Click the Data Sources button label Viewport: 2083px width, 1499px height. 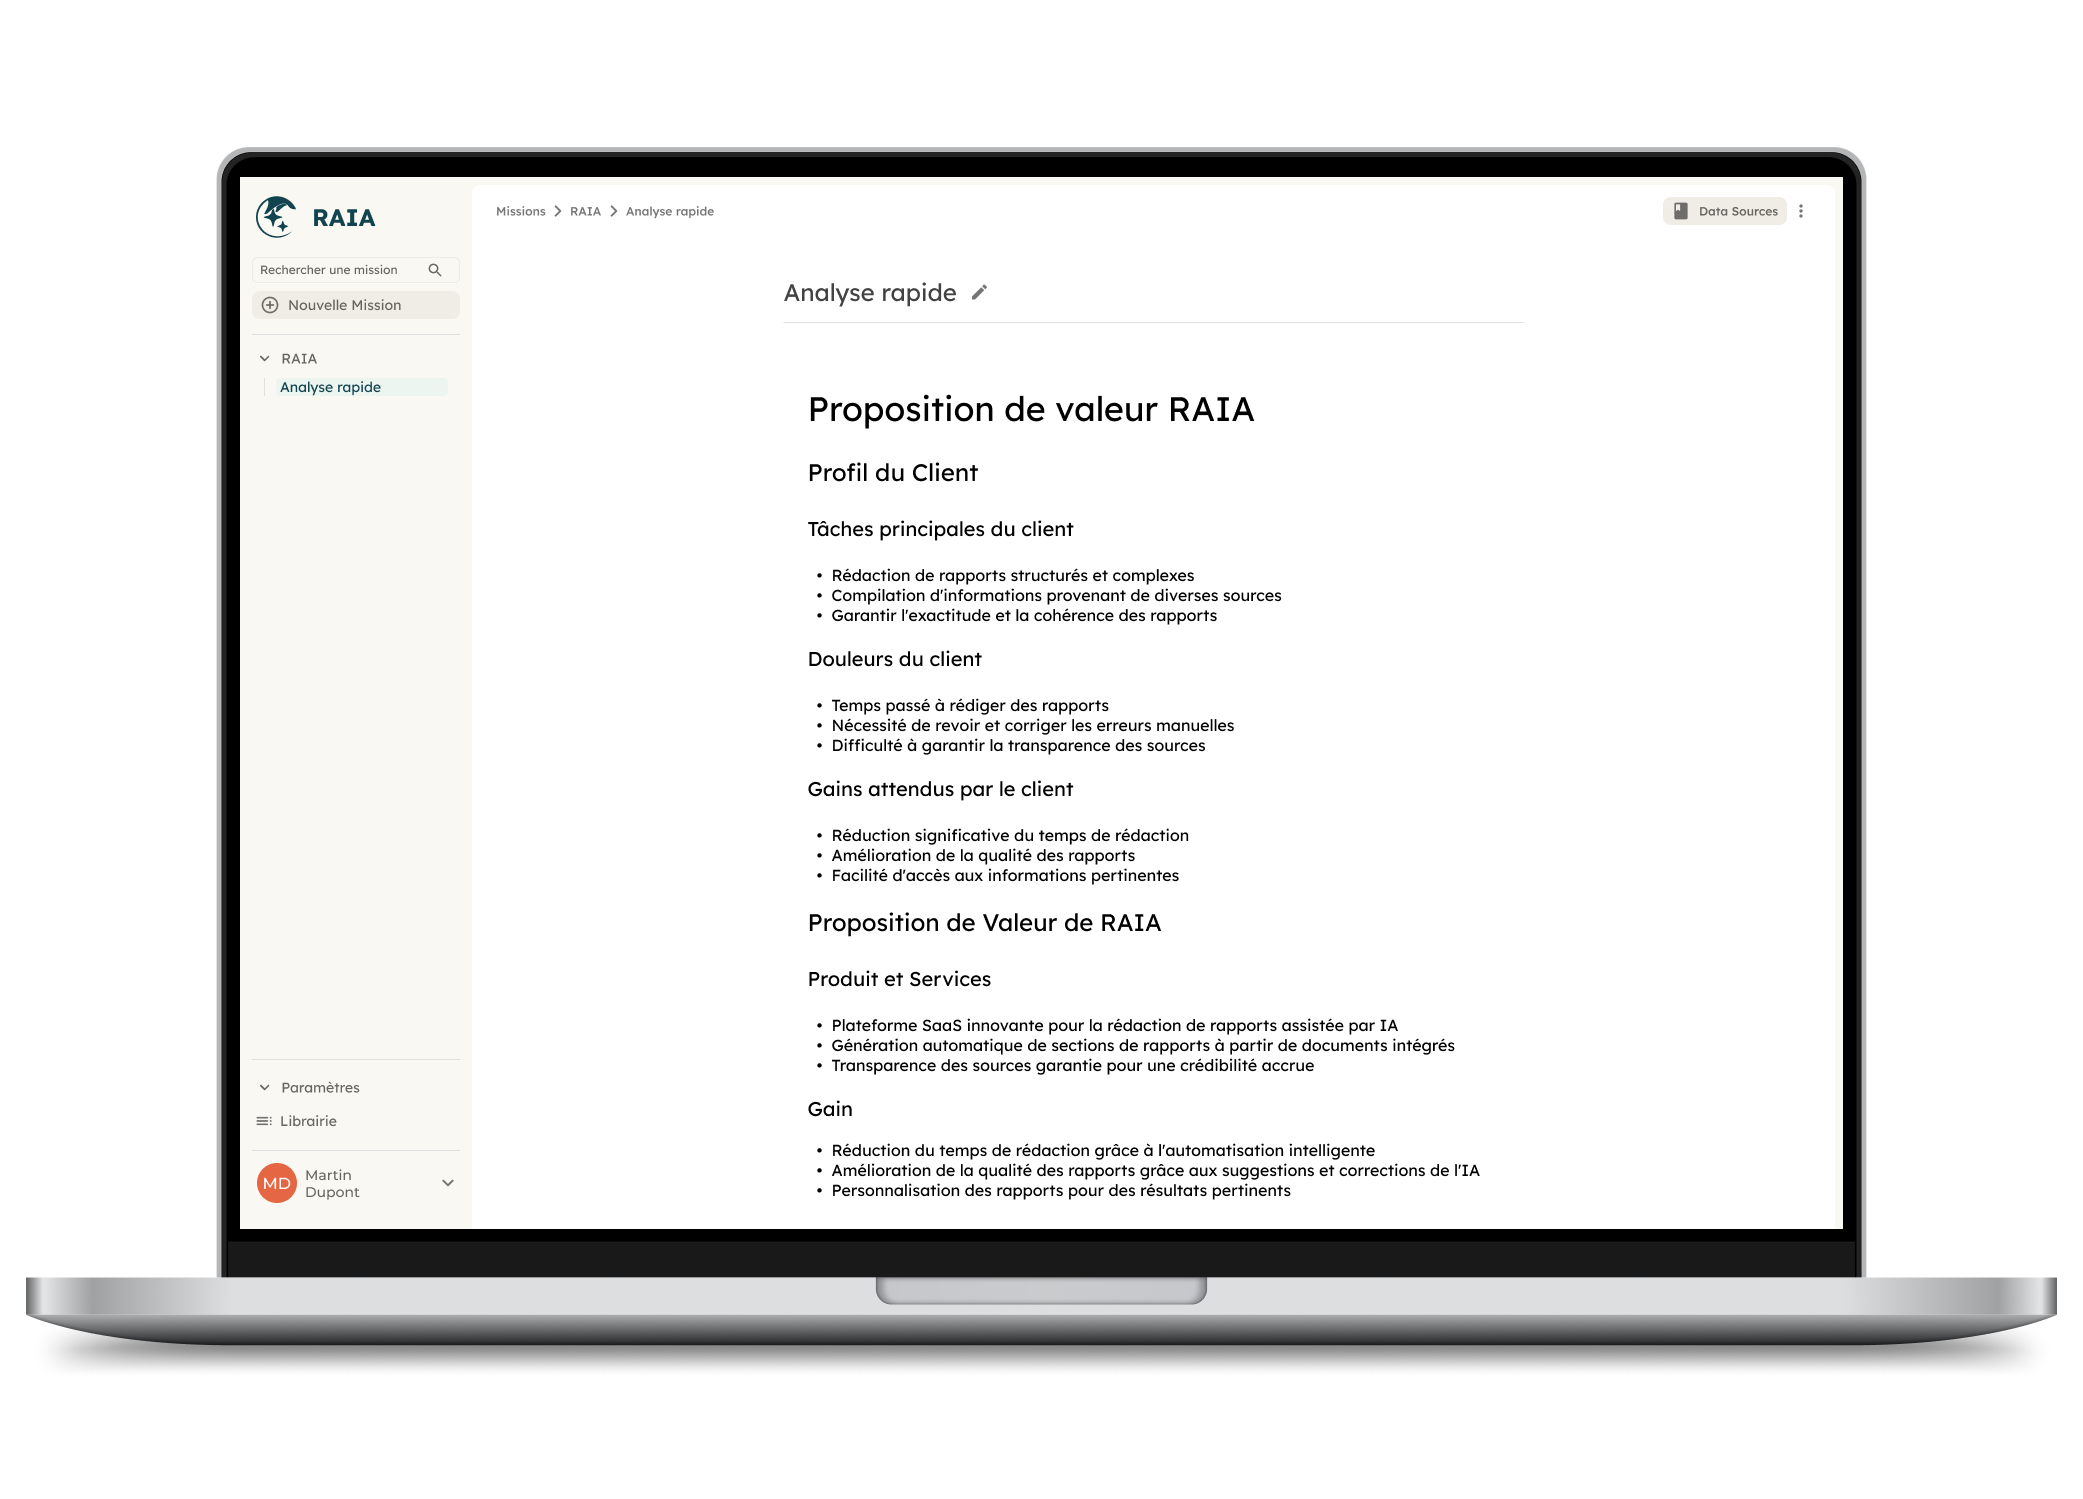click(1737, 211)
